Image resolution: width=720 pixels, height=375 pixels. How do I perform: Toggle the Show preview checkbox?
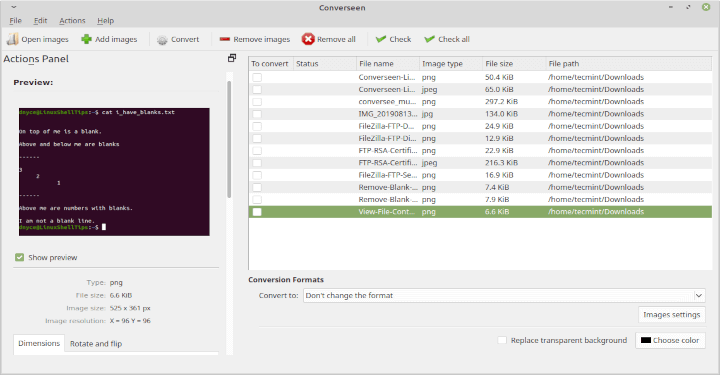pos(19,257)
